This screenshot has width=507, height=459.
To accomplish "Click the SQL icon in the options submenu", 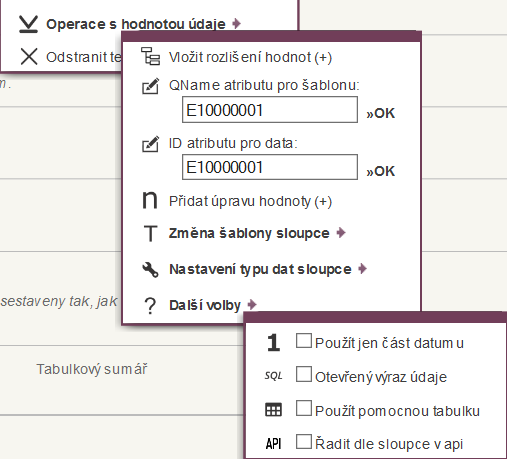I will (273, 376).
